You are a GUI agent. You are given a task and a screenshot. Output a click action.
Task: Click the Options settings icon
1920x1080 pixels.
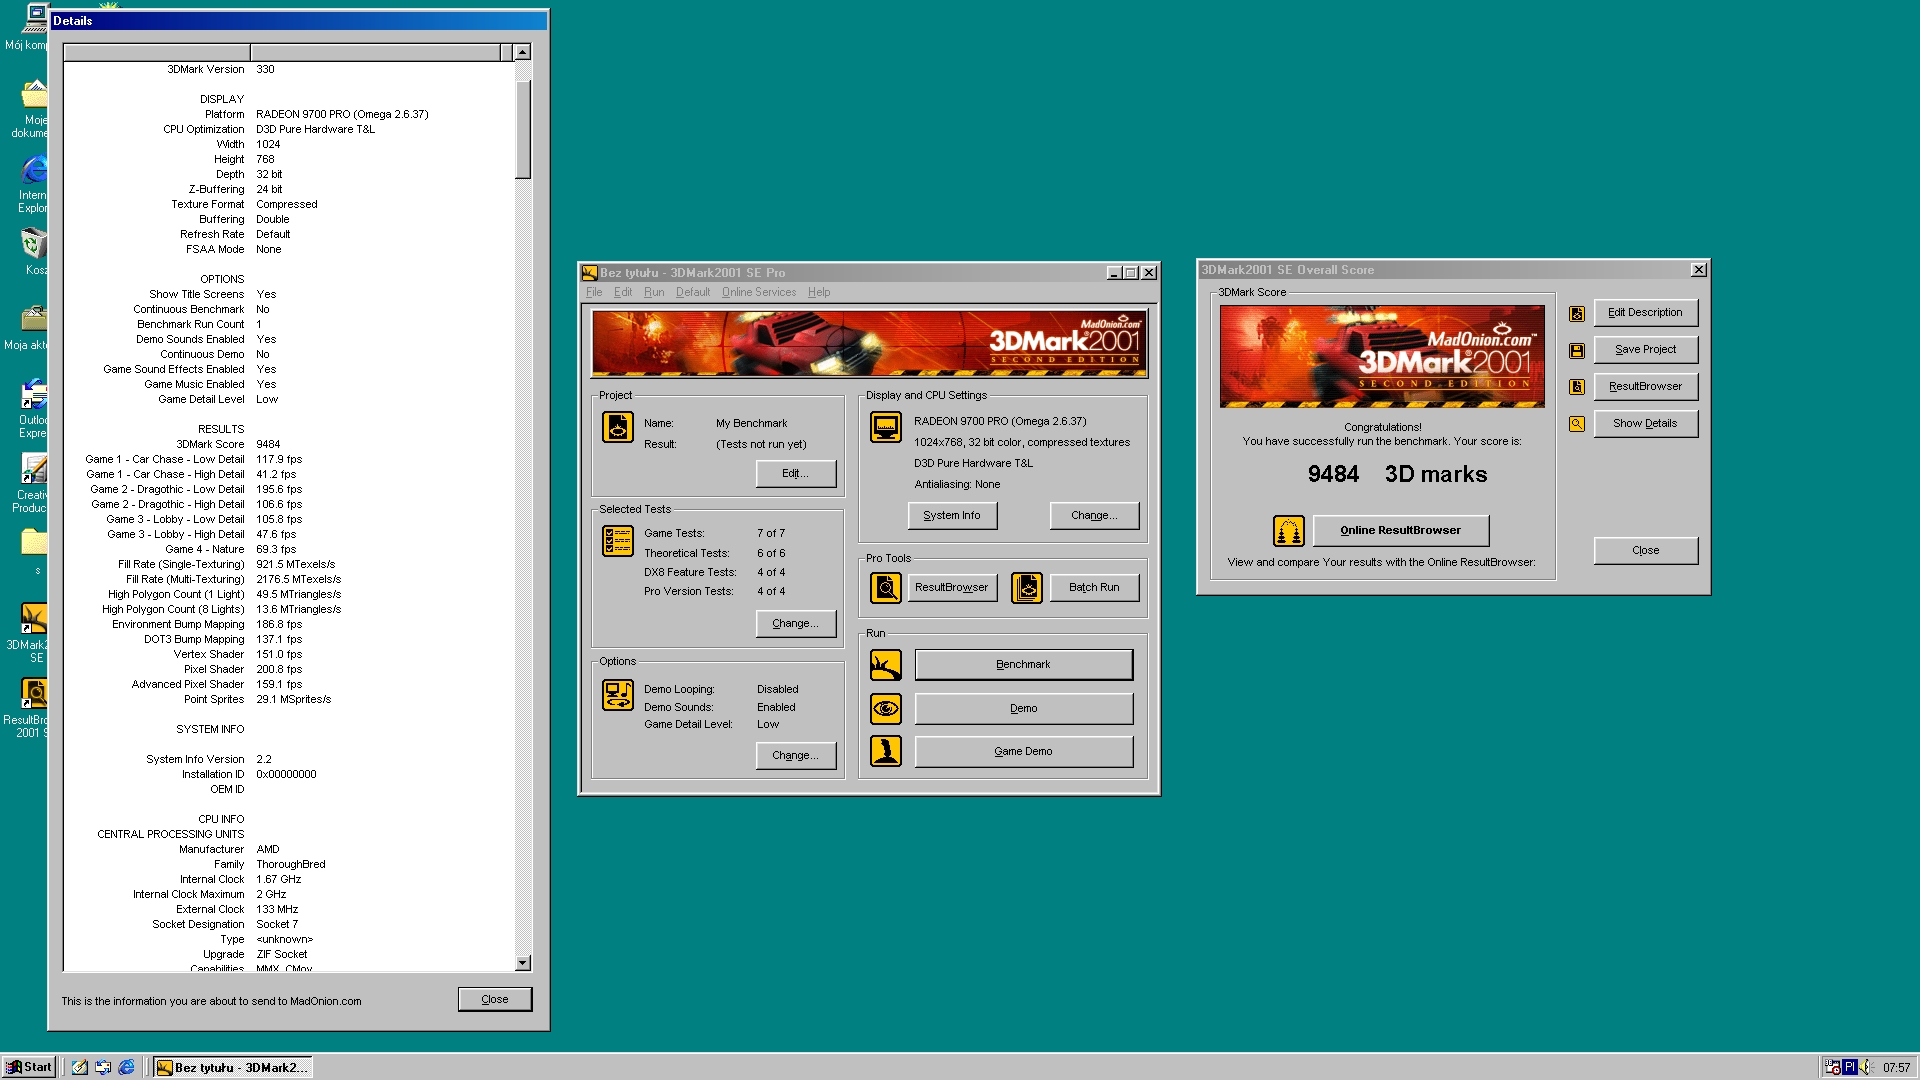[x=617, y=695]
